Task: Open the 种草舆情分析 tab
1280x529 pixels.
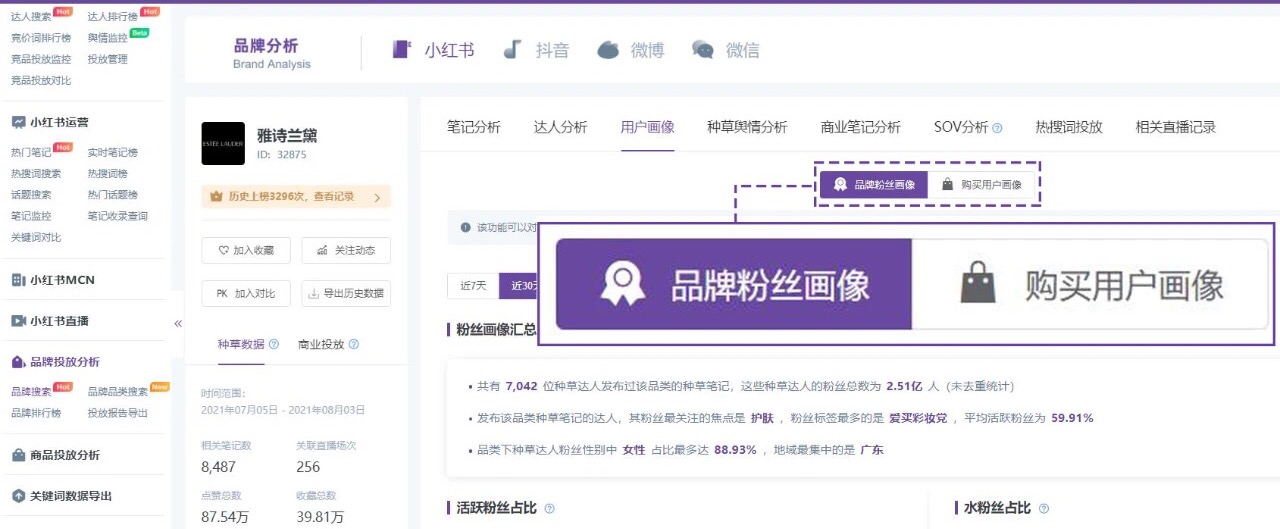Action: 747,127
